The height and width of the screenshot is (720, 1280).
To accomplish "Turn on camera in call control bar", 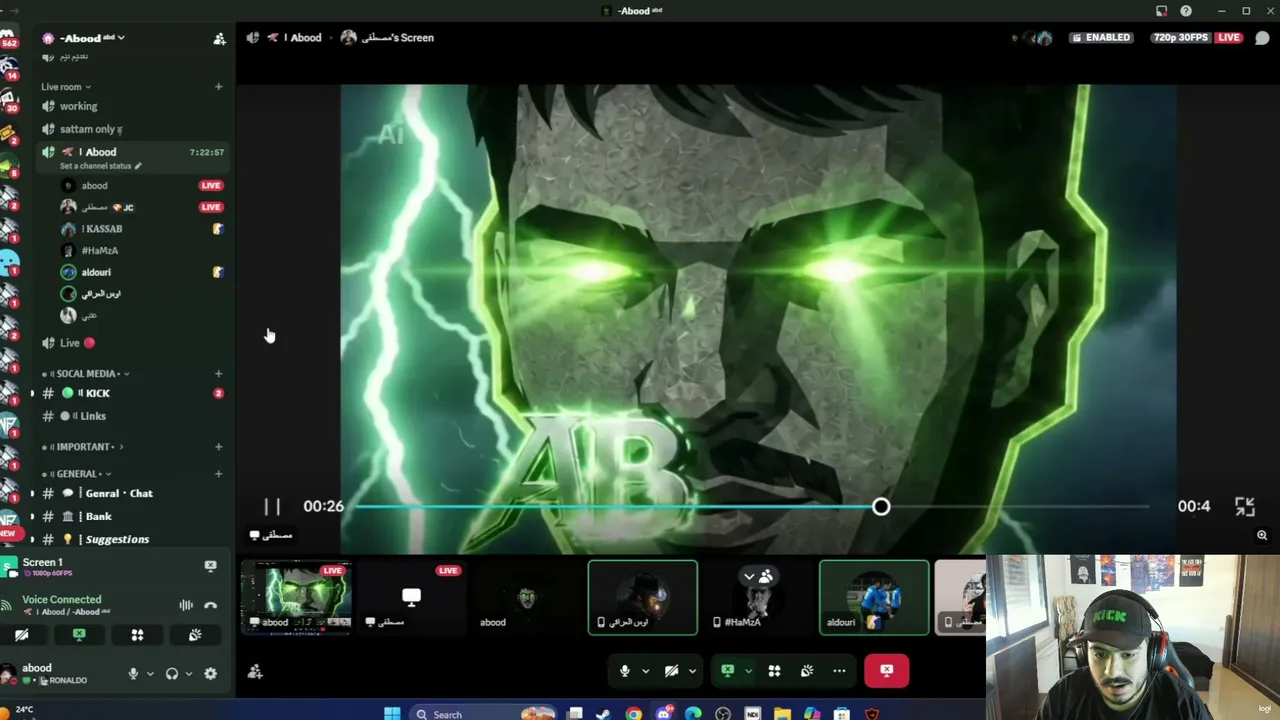I will [672, 671].
